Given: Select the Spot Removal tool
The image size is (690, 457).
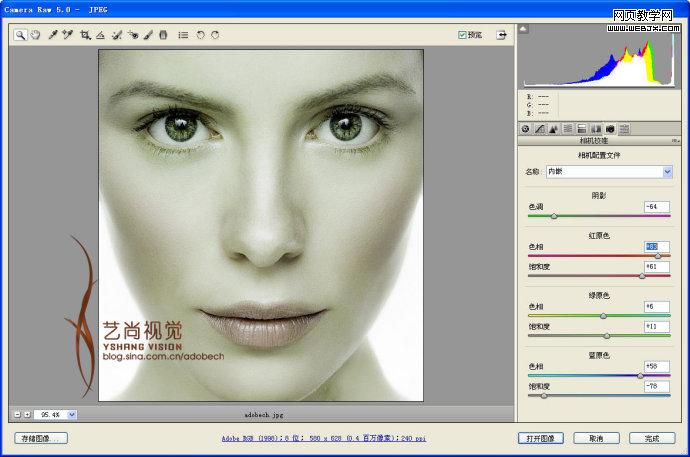Looking at the screenshot, I should tap(117, 35).
